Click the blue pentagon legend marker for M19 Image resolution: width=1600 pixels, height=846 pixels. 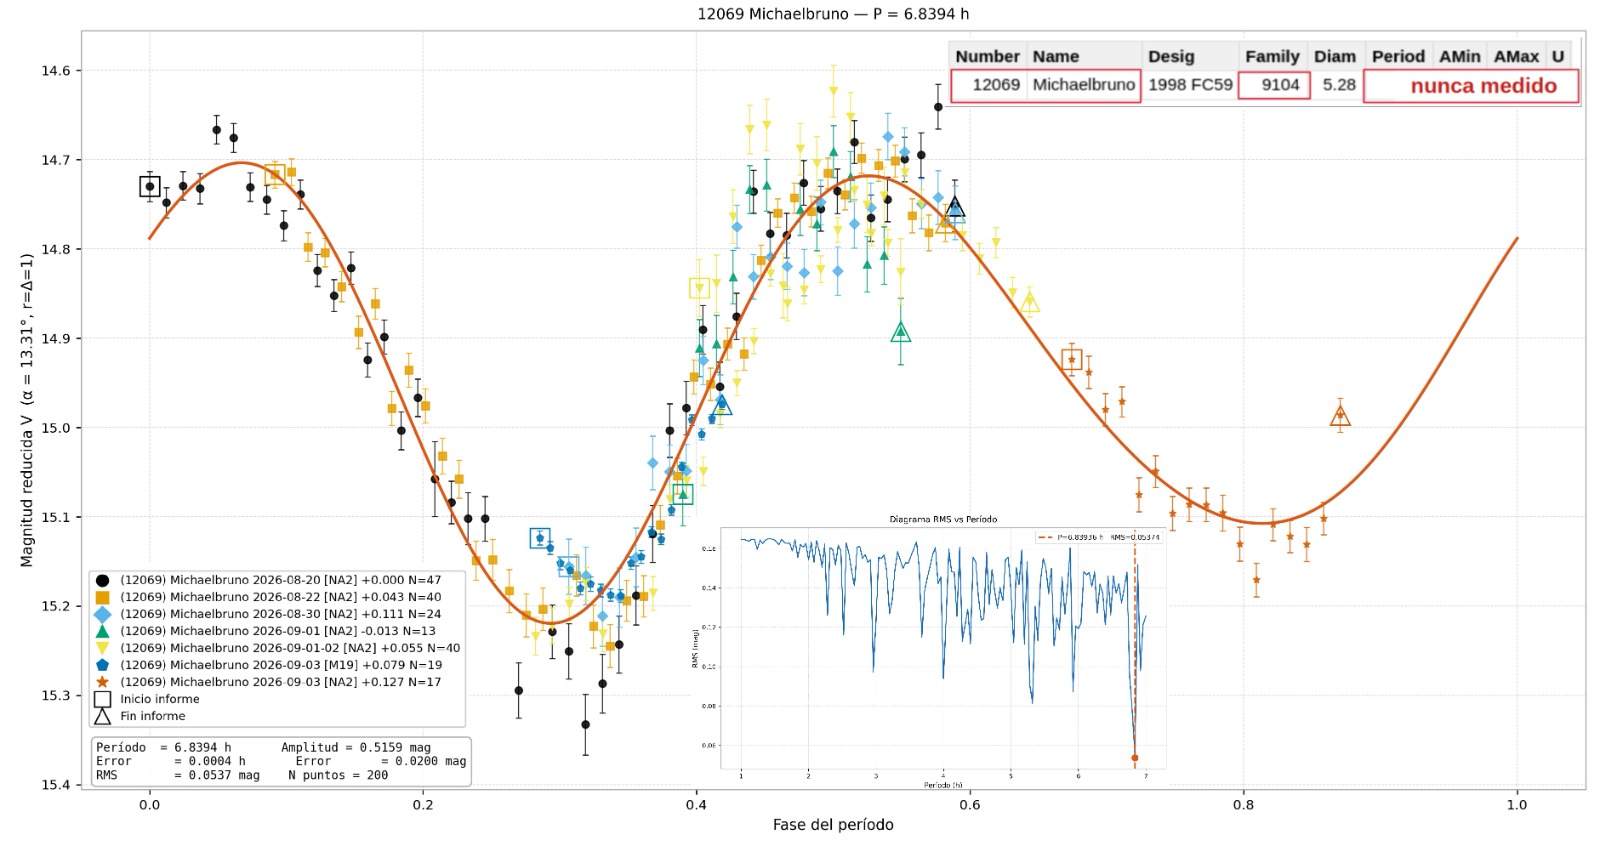[x=102, y=665]
